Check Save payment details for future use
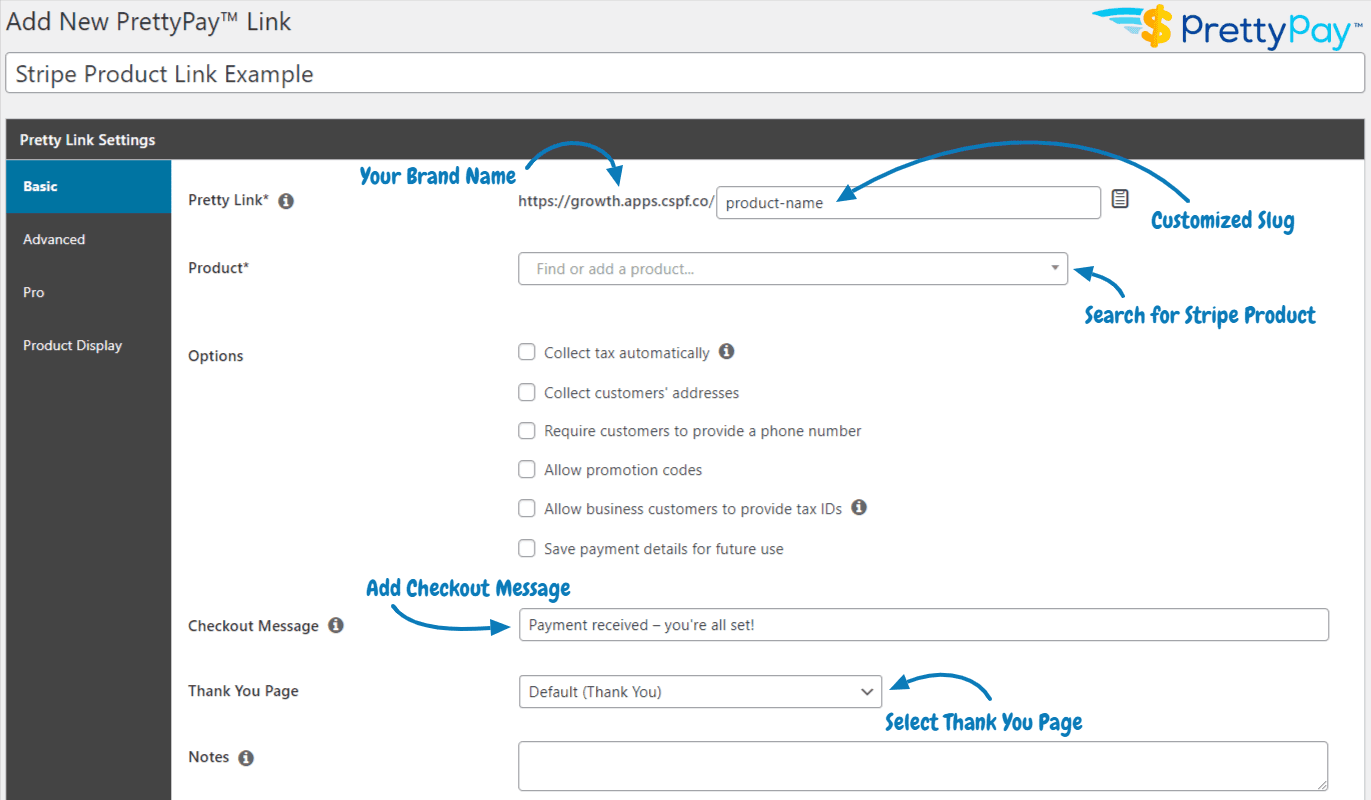Screen dimensions: 1371x800 (x=527, y=548)
